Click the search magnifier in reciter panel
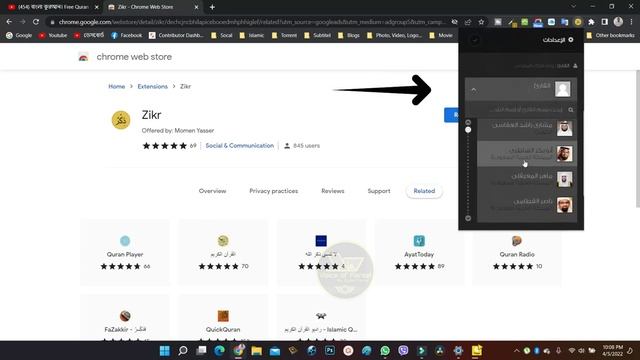This screenshot has width=640, height=360. (x=571, y=110)
